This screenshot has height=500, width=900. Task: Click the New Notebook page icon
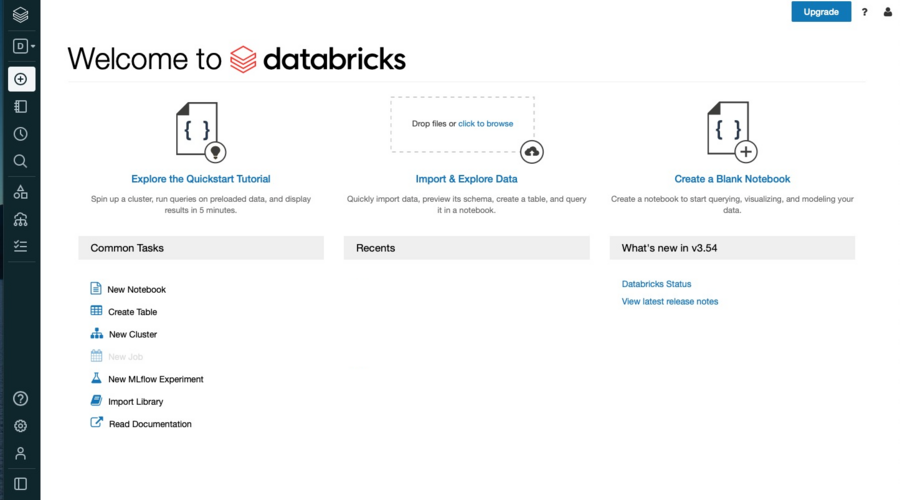96,288
